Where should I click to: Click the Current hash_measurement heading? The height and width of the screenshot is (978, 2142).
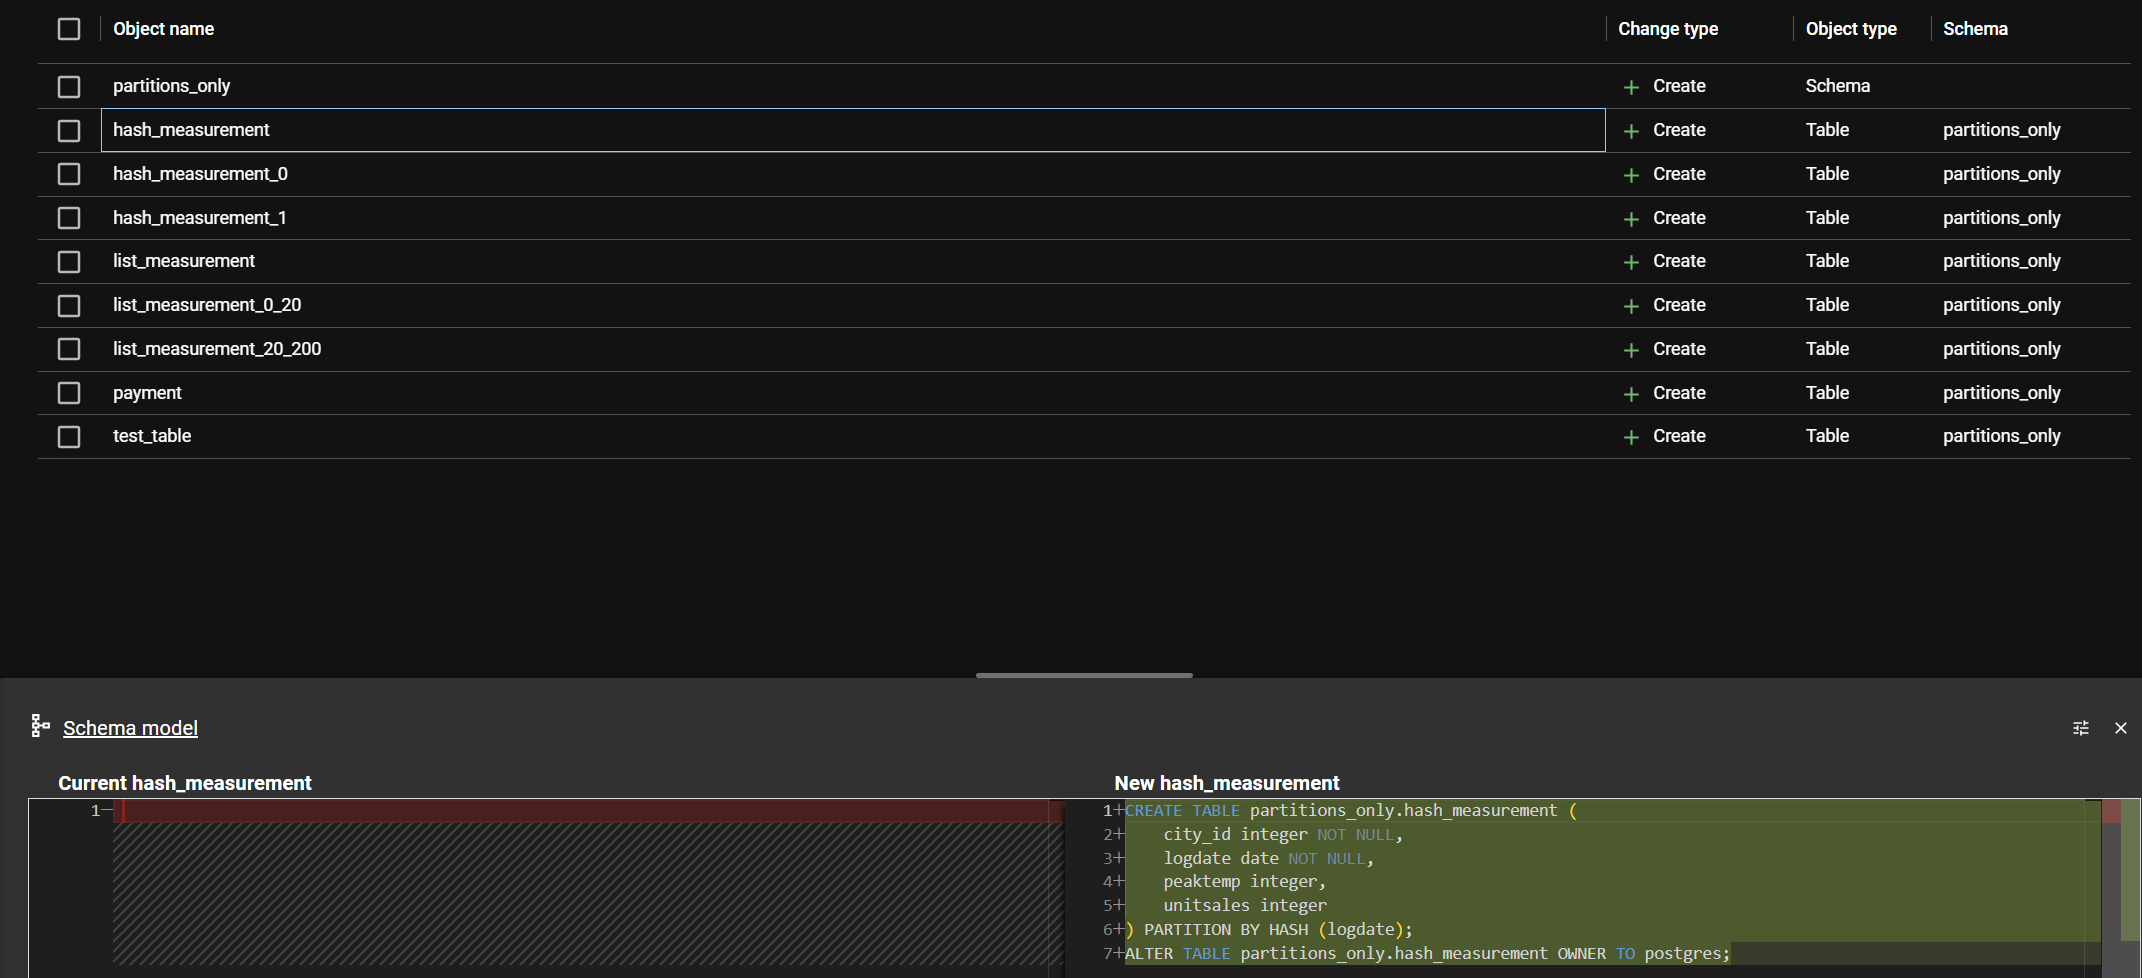click(x=185, y=783)
